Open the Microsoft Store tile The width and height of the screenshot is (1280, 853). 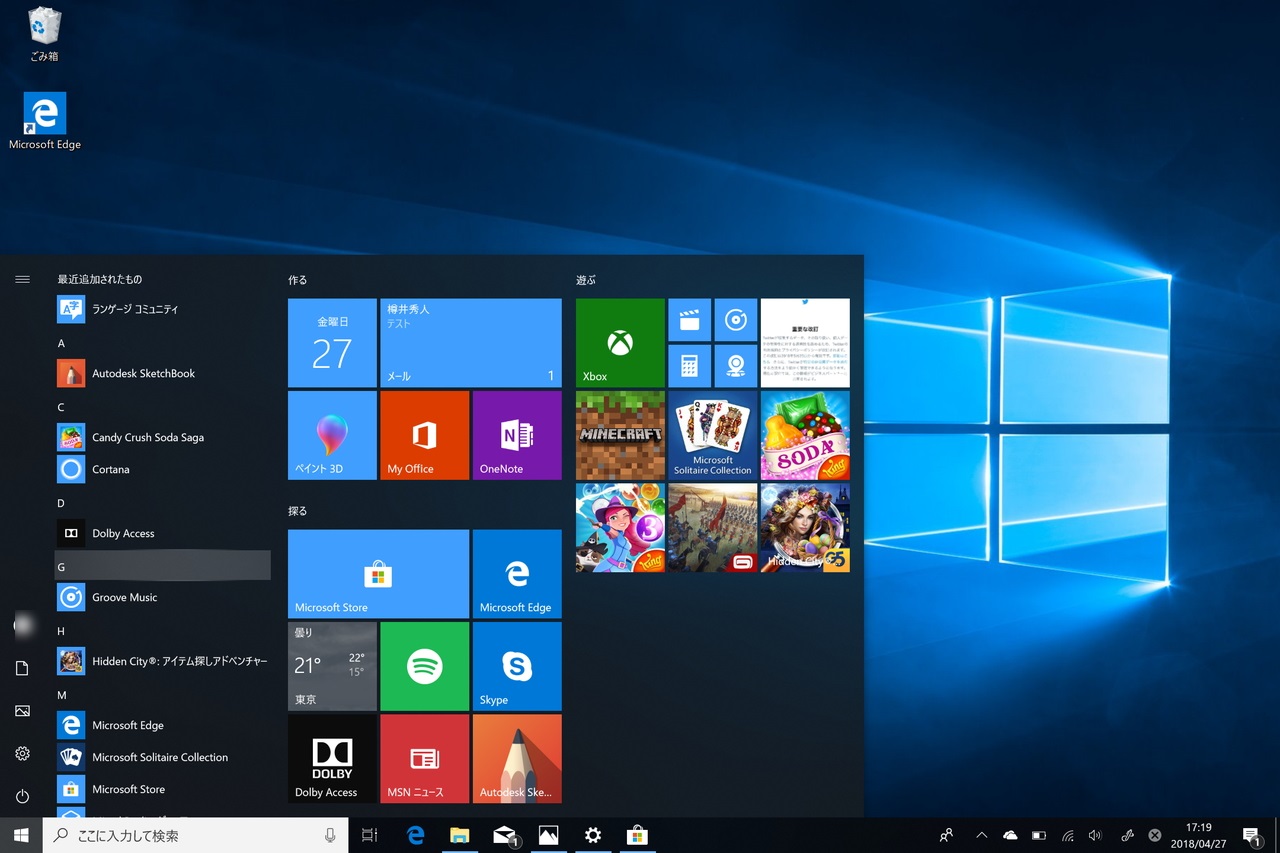click(378, 574)
